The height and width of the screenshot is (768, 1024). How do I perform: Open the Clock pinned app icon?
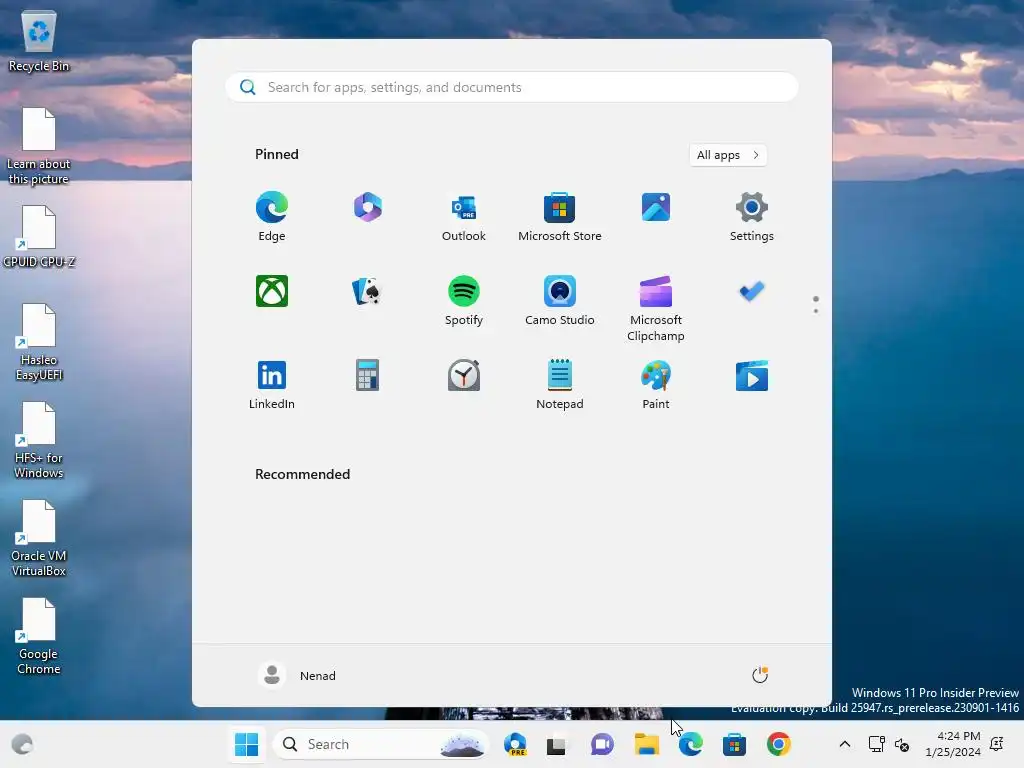click(464, 376)
